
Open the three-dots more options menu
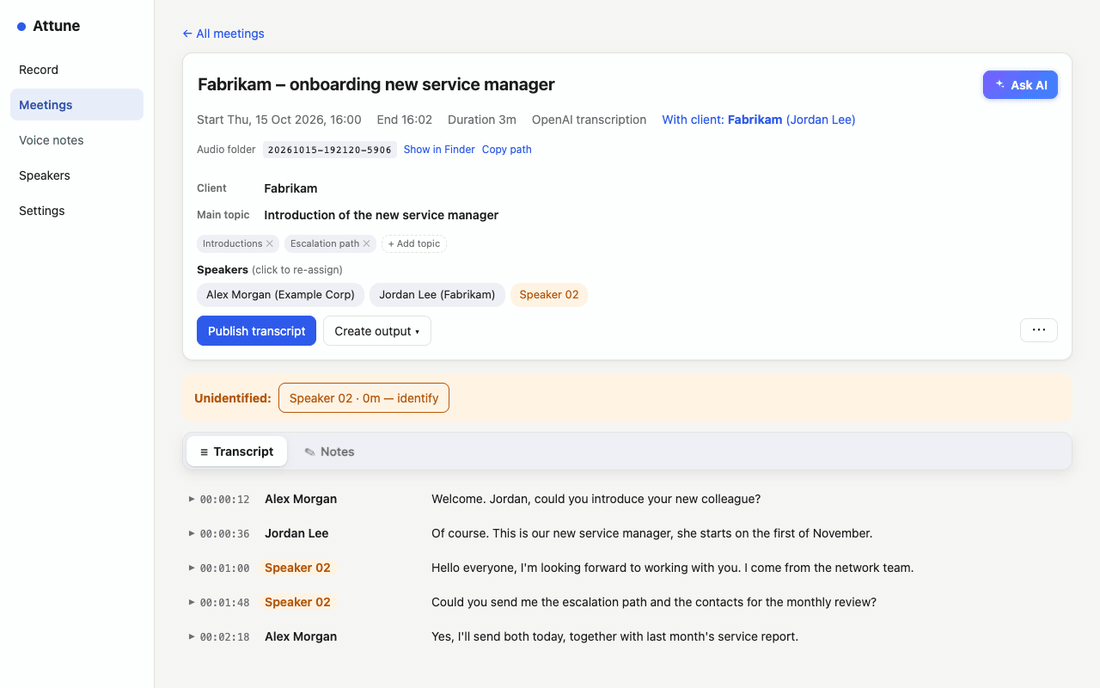(x=1038, y=330)
